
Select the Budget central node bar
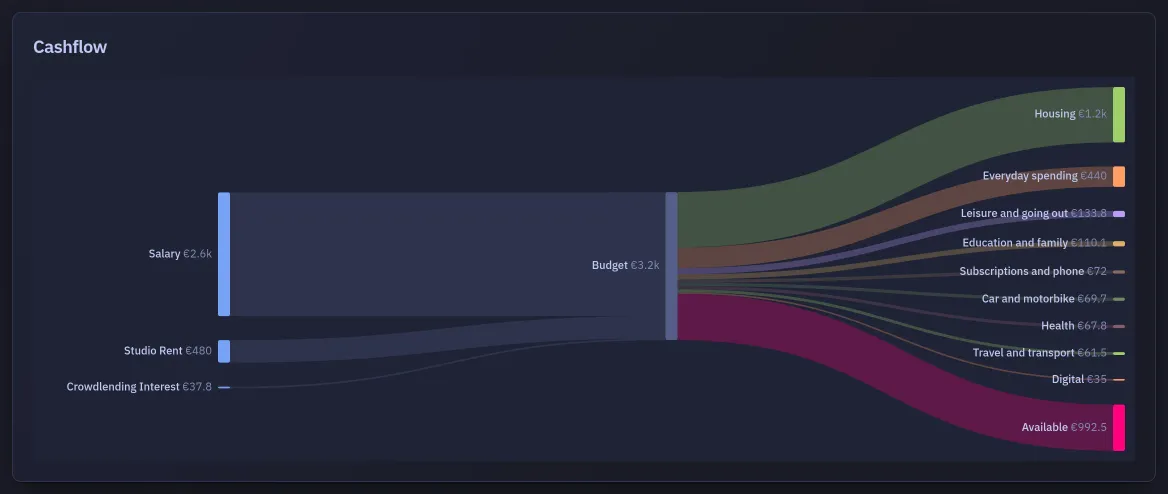coord(671,266)
